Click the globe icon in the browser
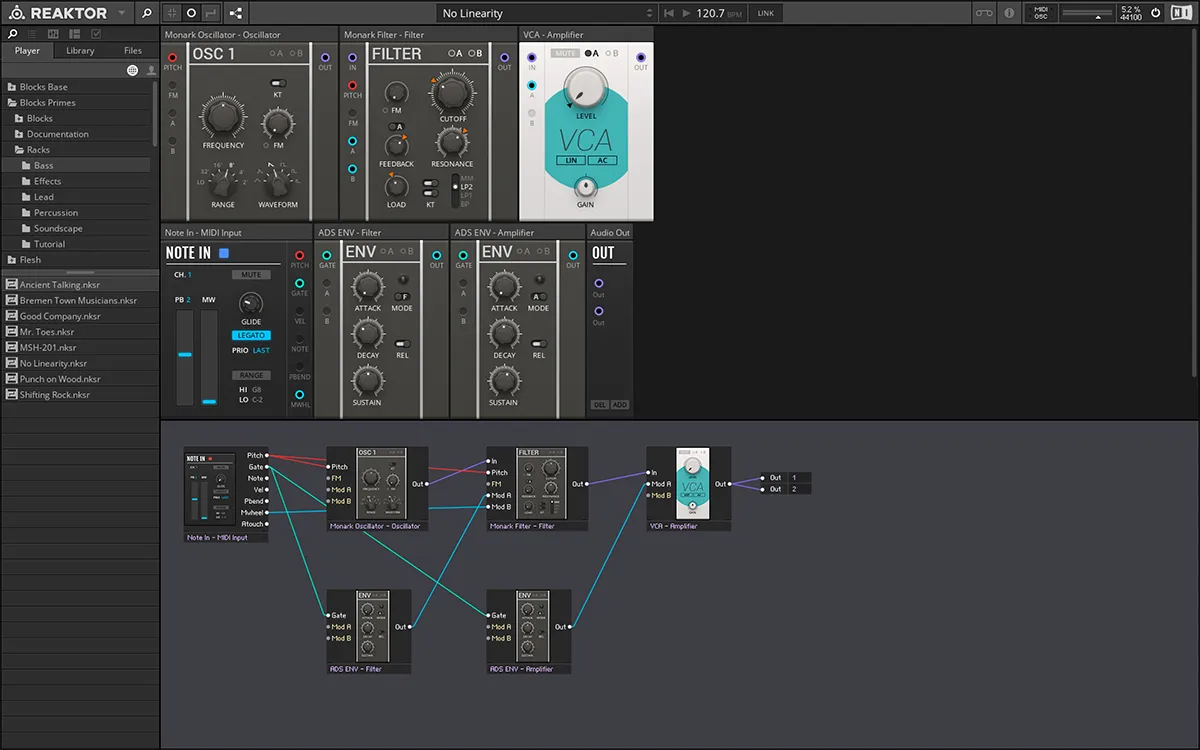The height and width of the screenshot is (750, 1200). 133,70
